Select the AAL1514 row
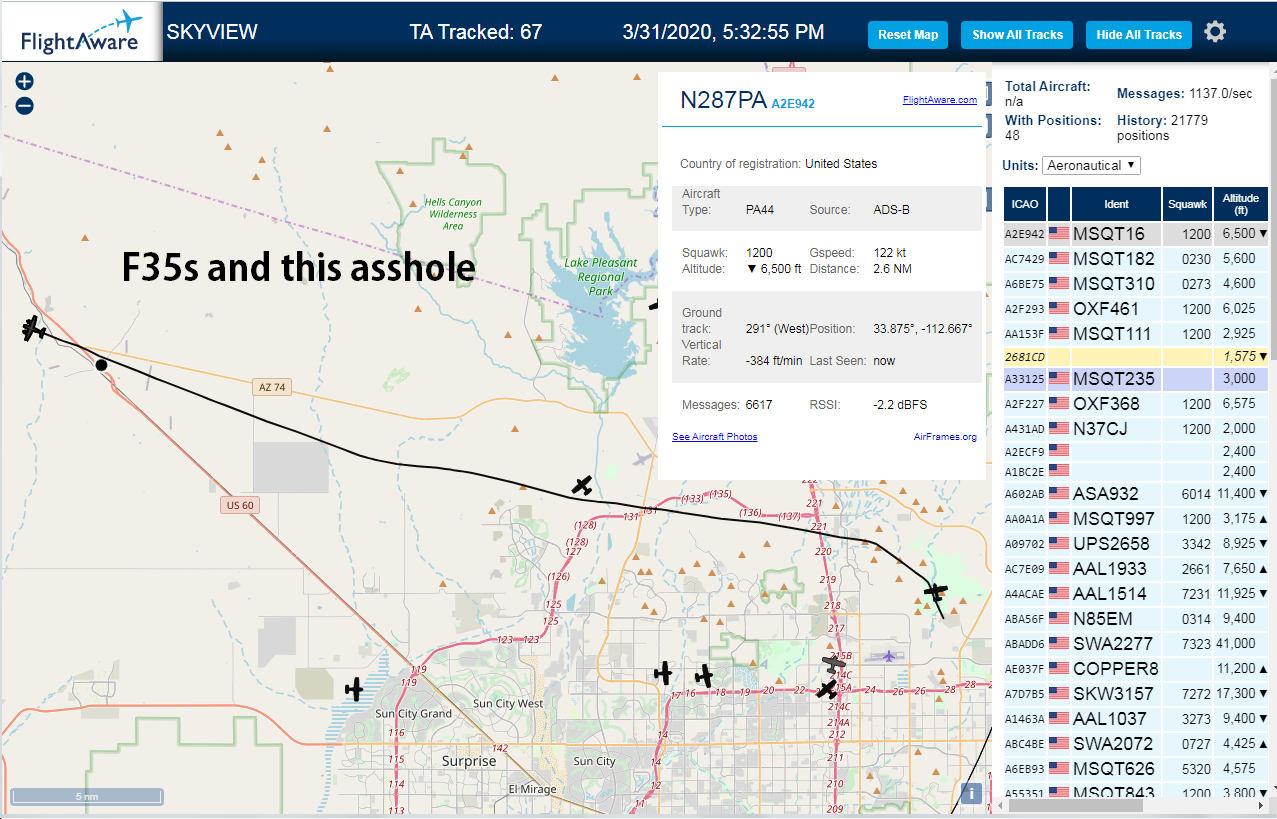Screen dimensions: 1277x819 pos(1135,594)
